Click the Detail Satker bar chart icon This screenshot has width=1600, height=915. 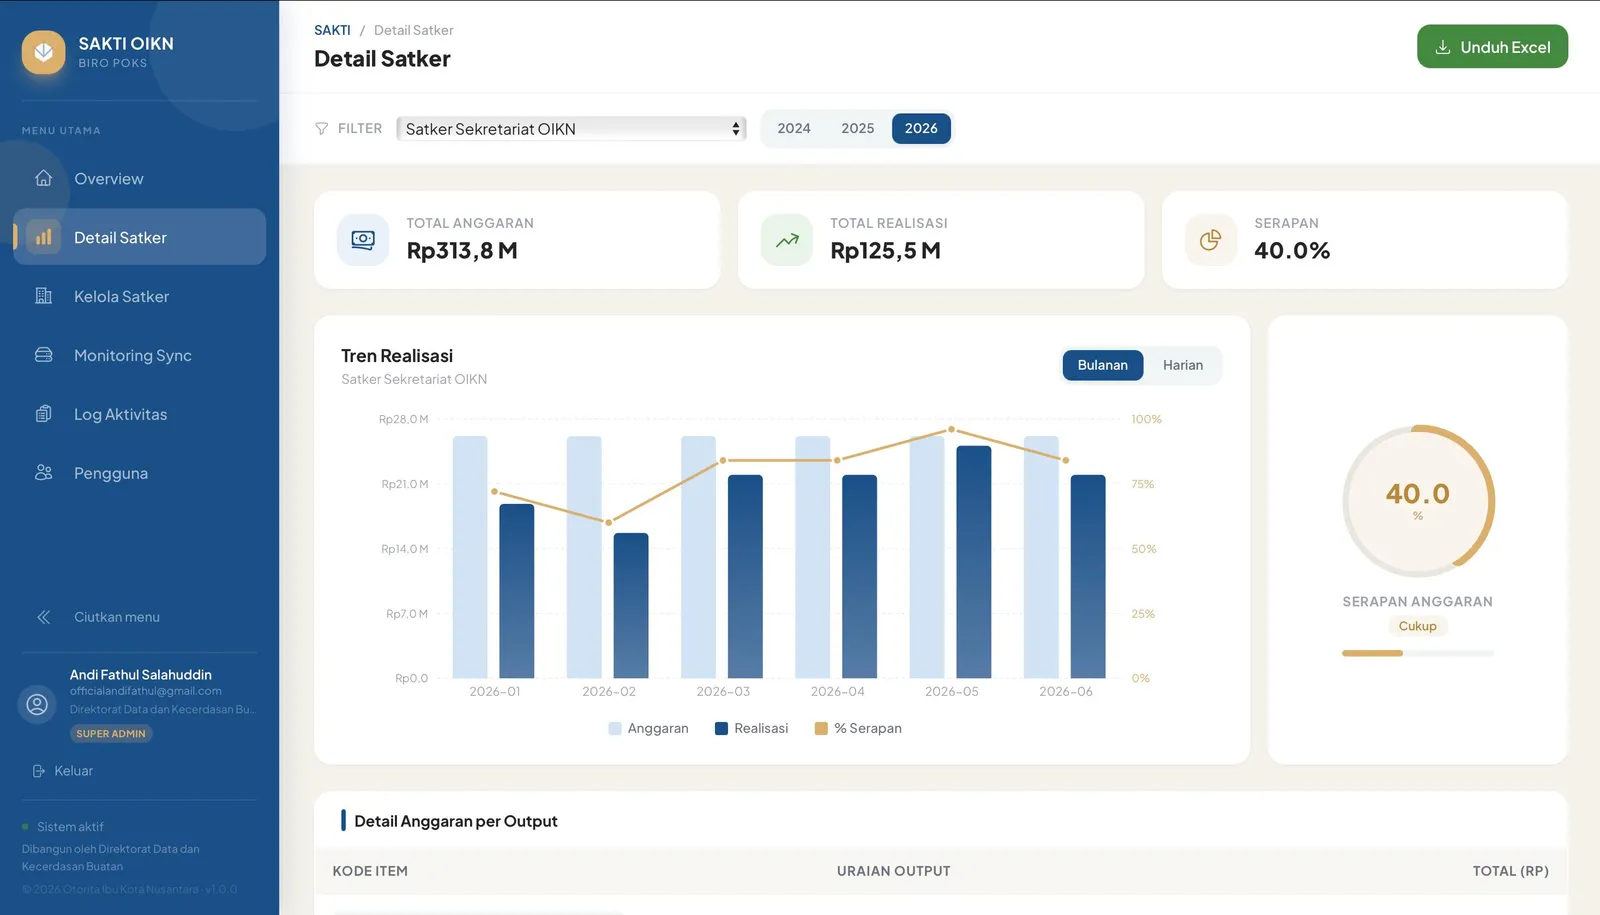[x=43, y=237]
